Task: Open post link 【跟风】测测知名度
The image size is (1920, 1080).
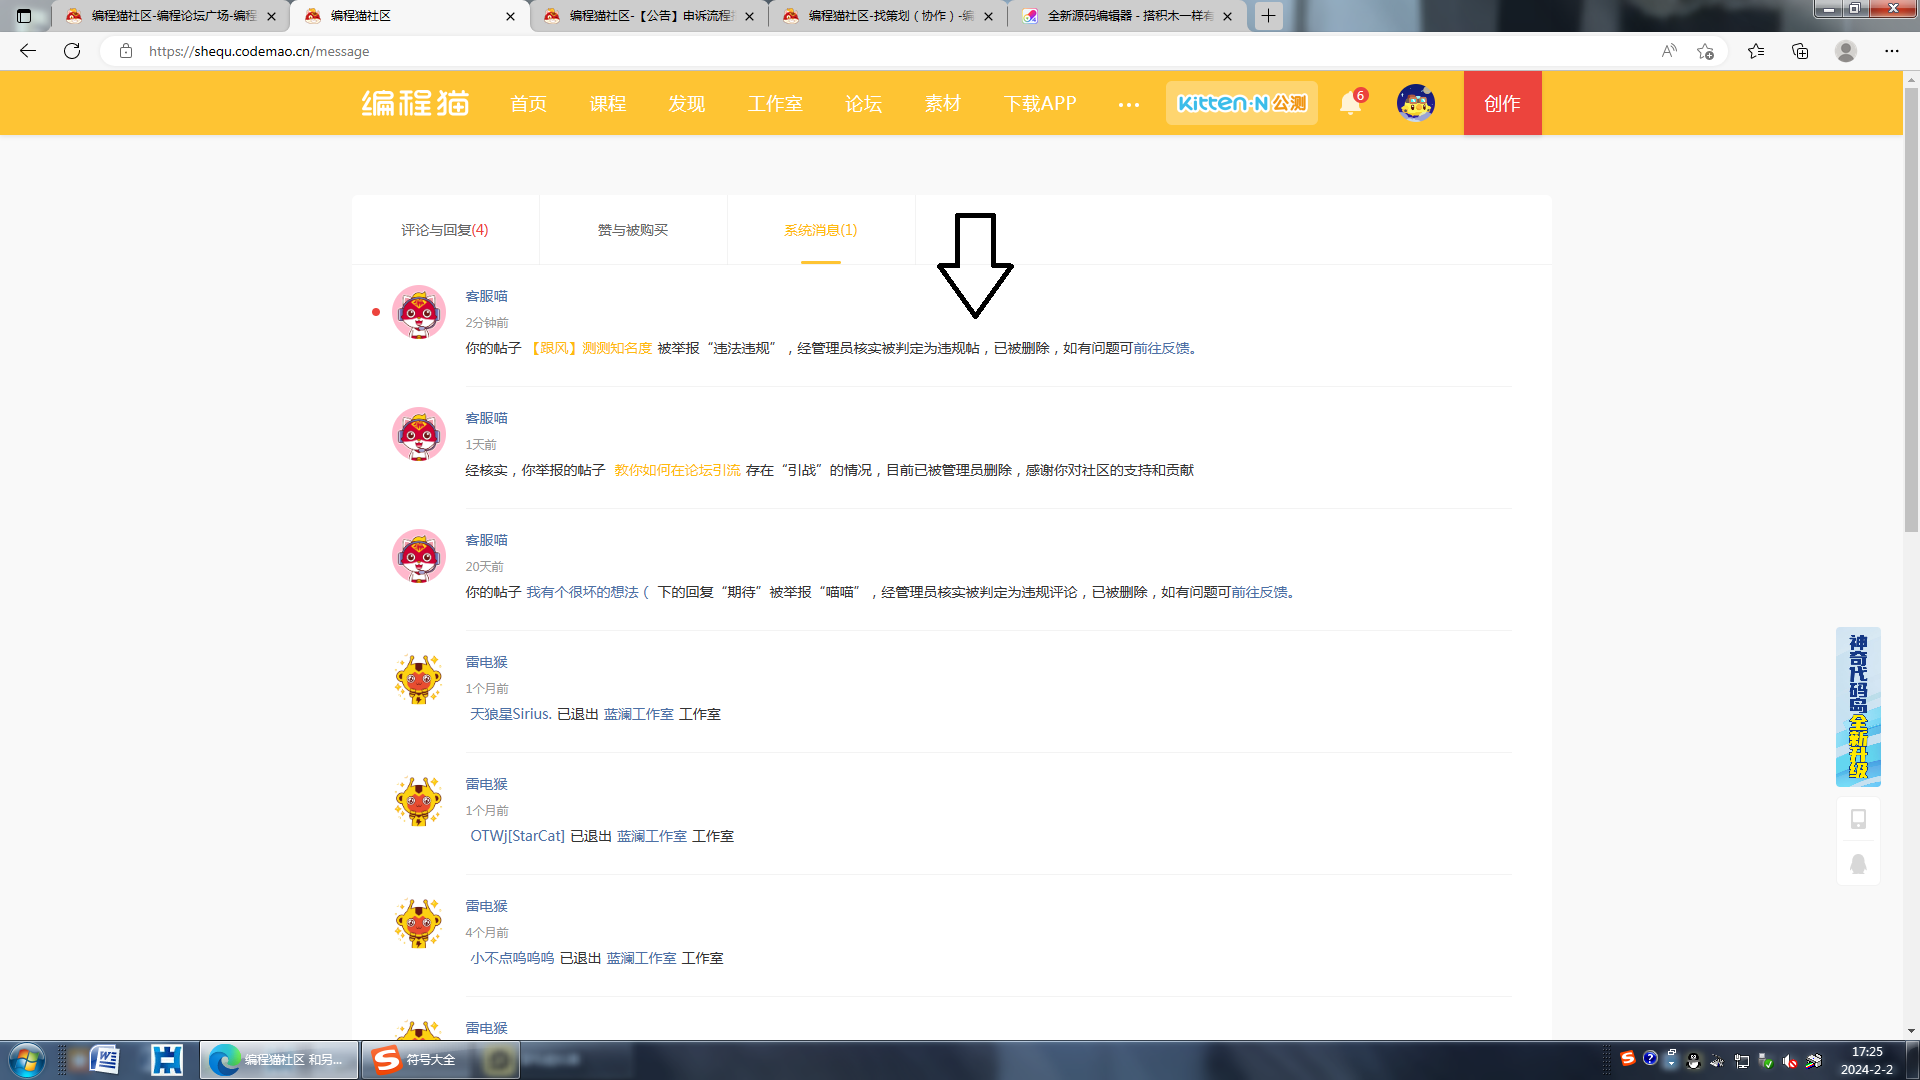Action: [x=590, y=348]
